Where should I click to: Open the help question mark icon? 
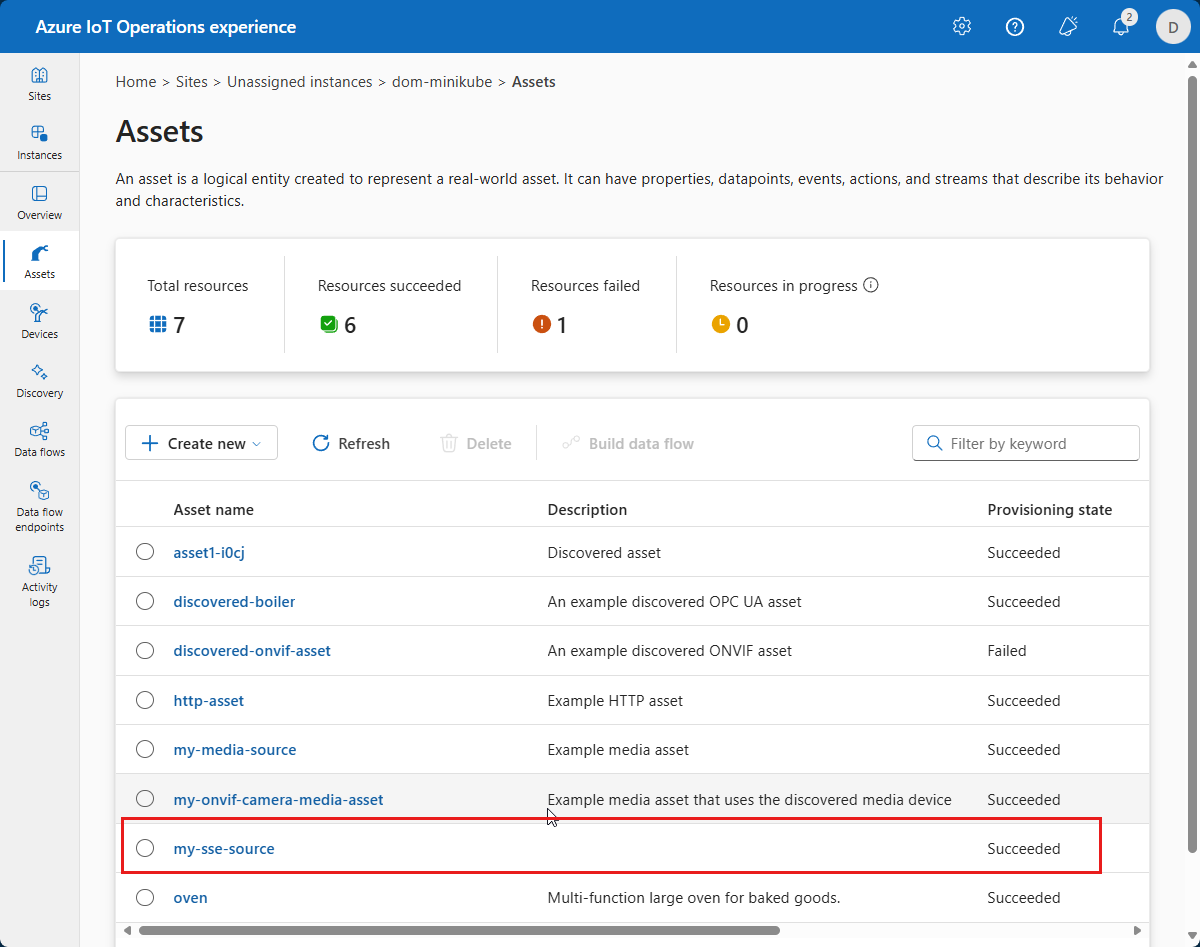(1015, 27)
